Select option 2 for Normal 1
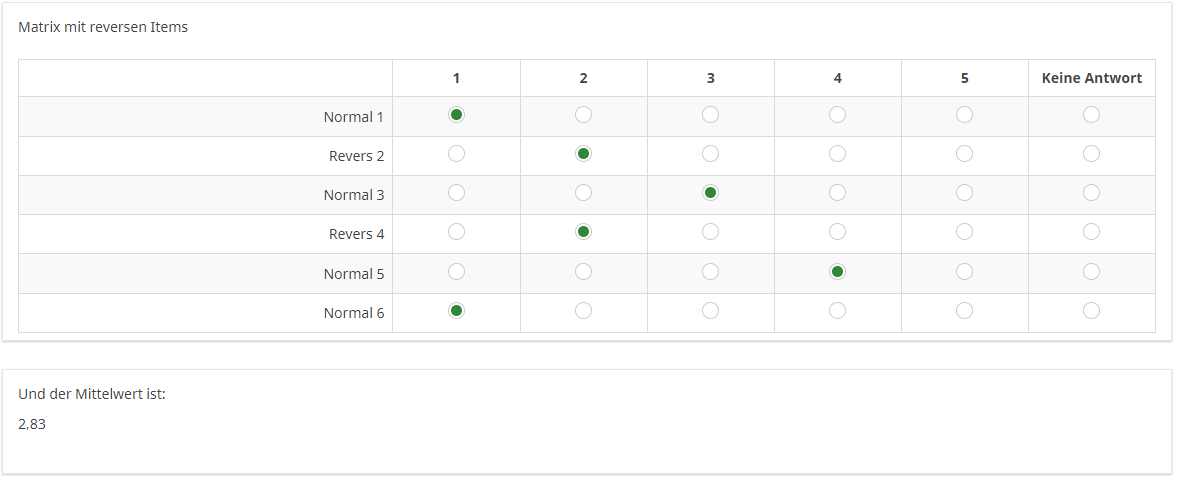Screen dimensions: 1177x482 click(x=583, y=115)
